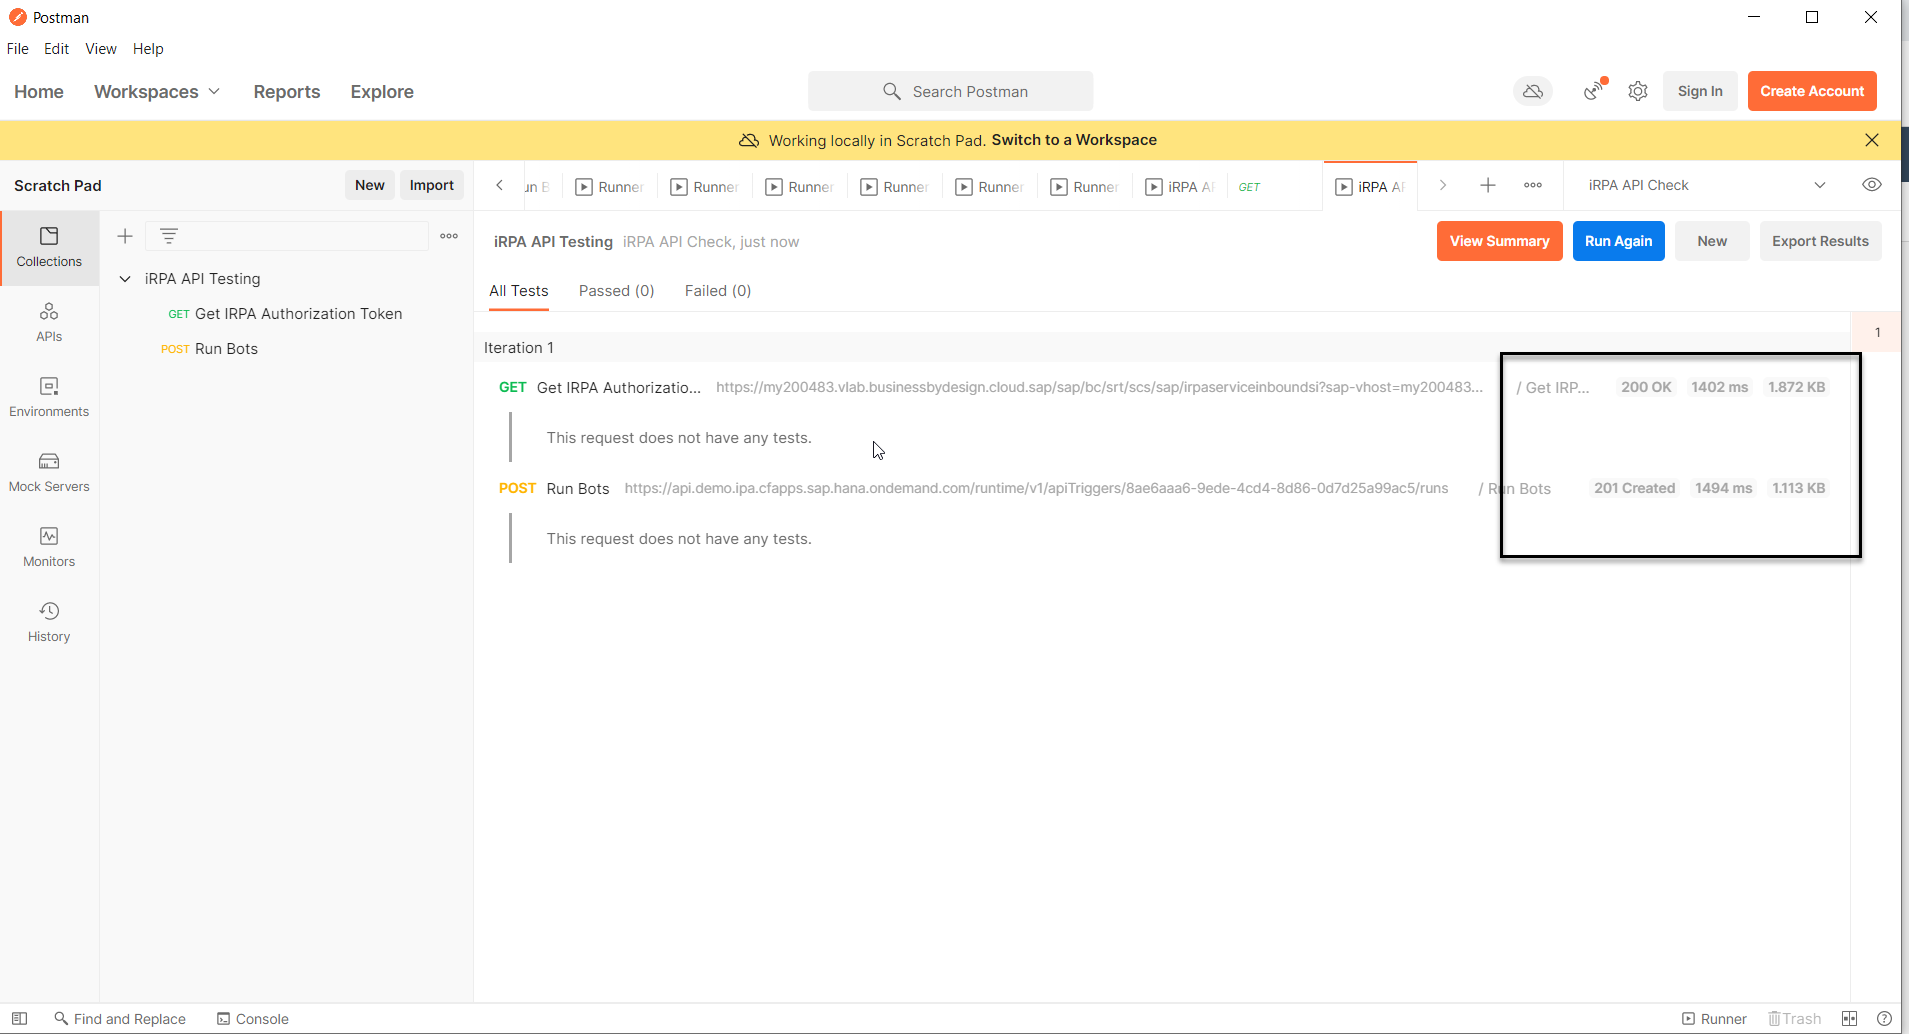Open the History sidebar panel
1909x1034 pixels.
tap(49, 622)
